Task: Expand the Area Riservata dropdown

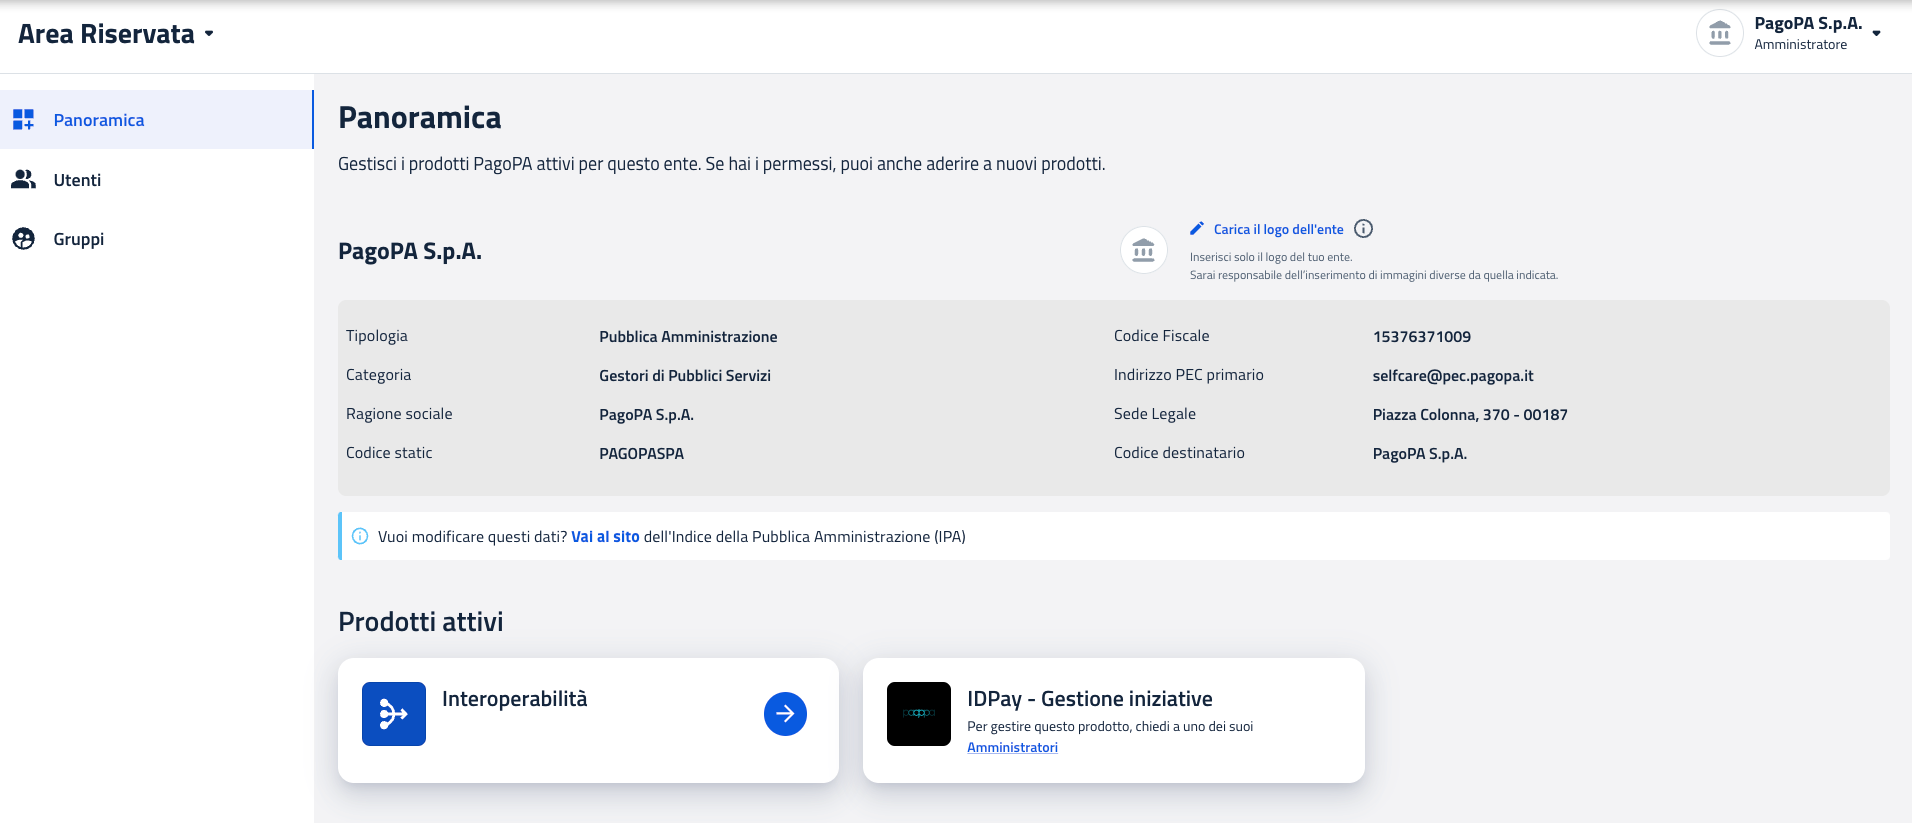Action: click(209, 34)
